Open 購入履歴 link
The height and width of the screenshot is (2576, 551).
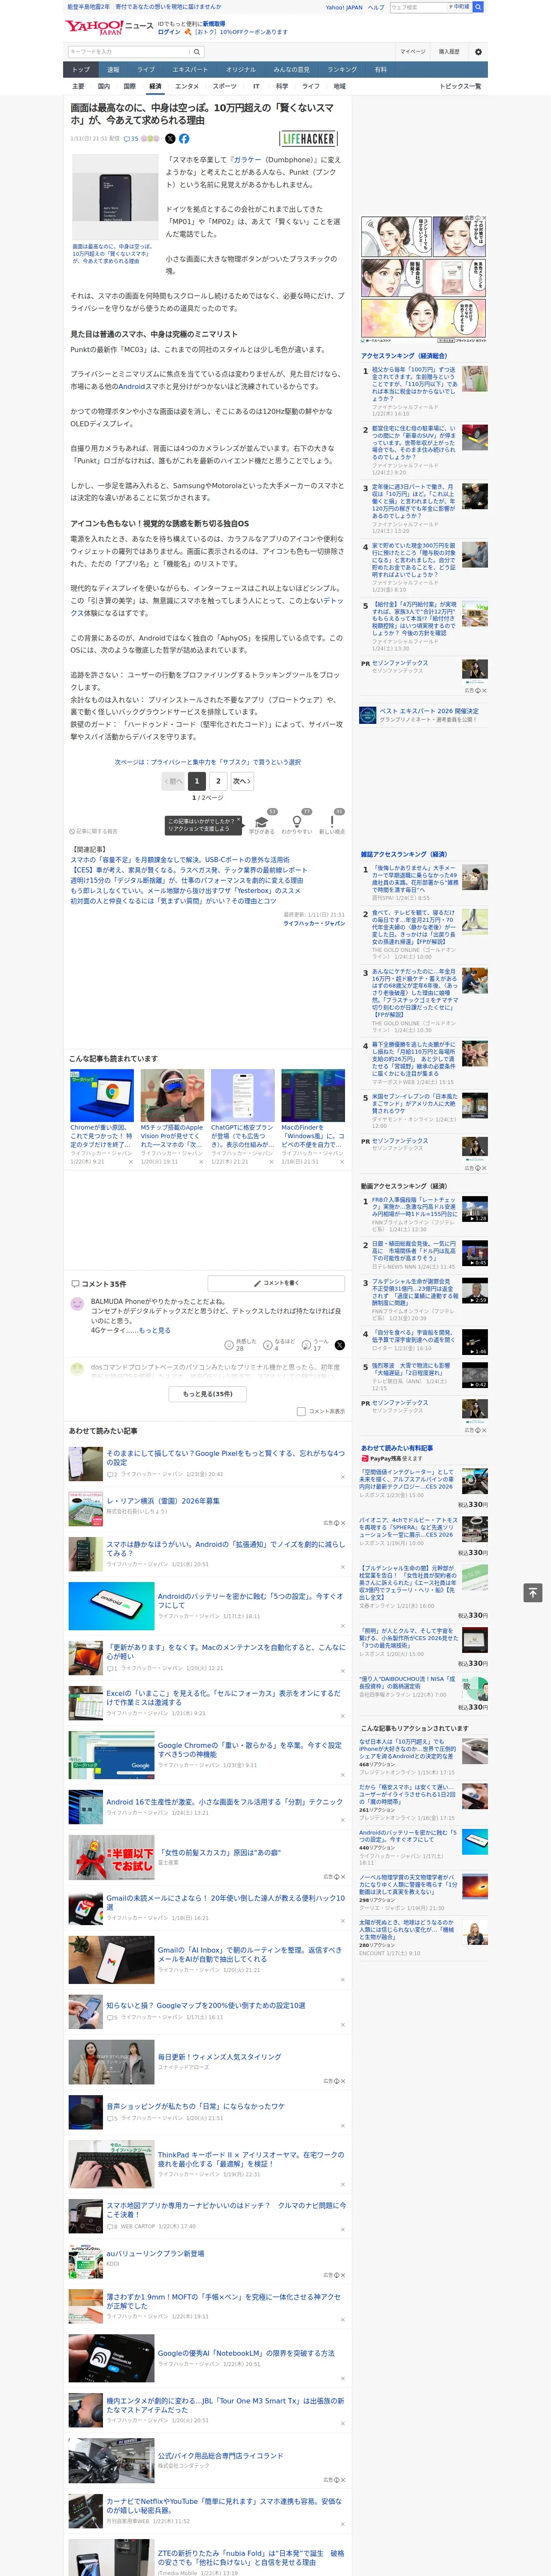coord(449,52)
